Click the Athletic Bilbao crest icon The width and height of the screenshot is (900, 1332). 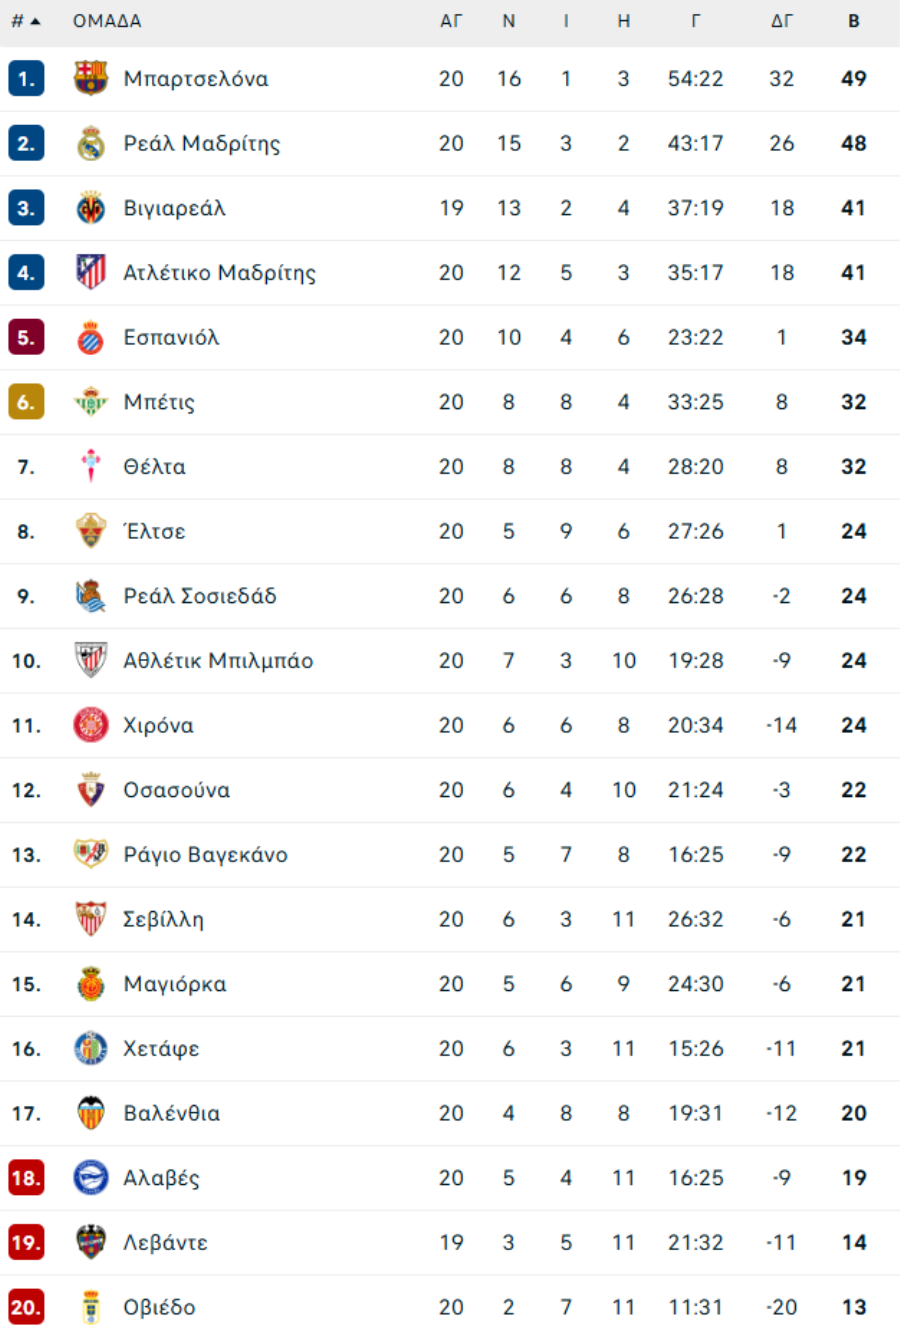(x=91, y=660)
